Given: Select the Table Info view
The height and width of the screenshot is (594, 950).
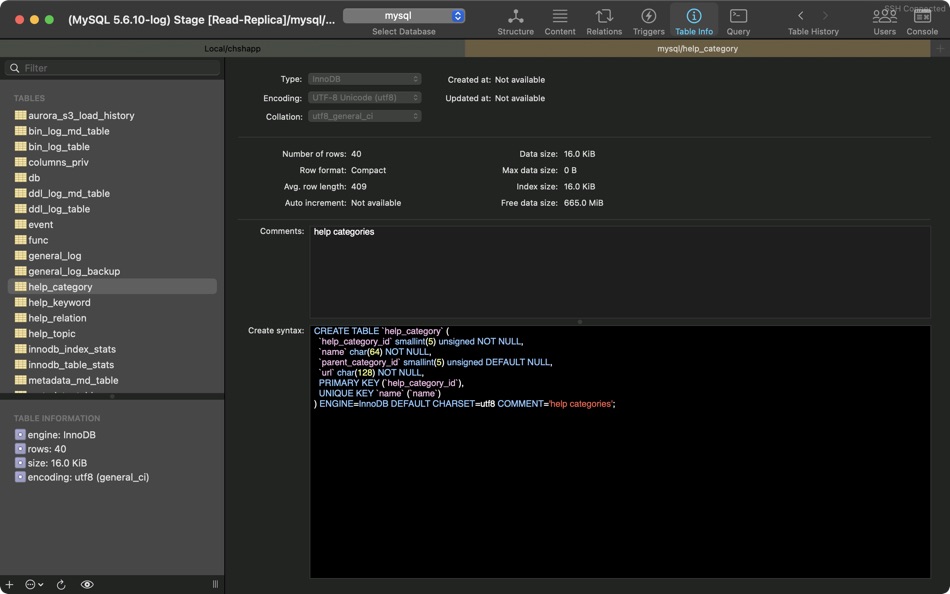Looking at the screenshot, I should tap(694, 22).
